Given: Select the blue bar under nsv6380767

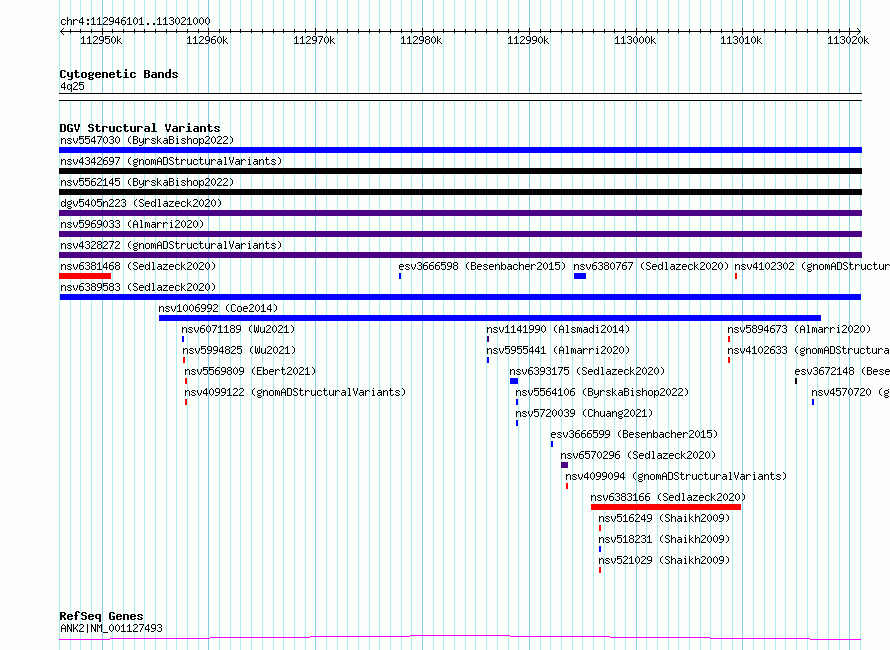Looking at the screenshot, I should (580, 276).
